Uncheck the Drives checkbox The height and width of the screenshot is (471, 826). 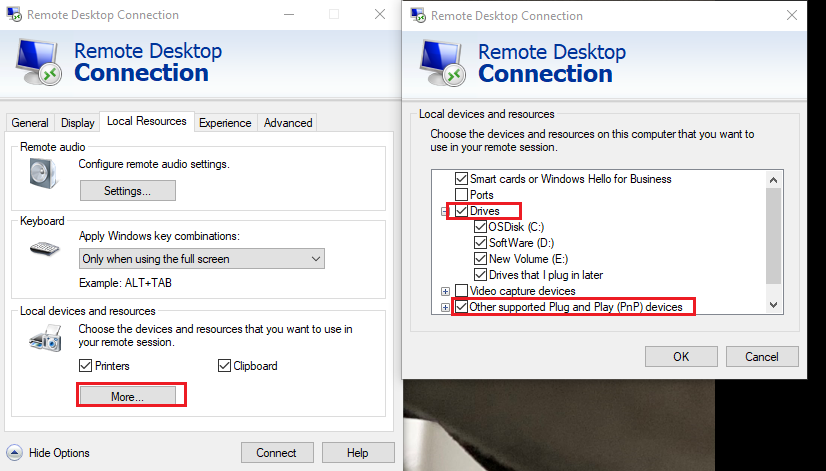pyautogui.click(x=461, y=211)
